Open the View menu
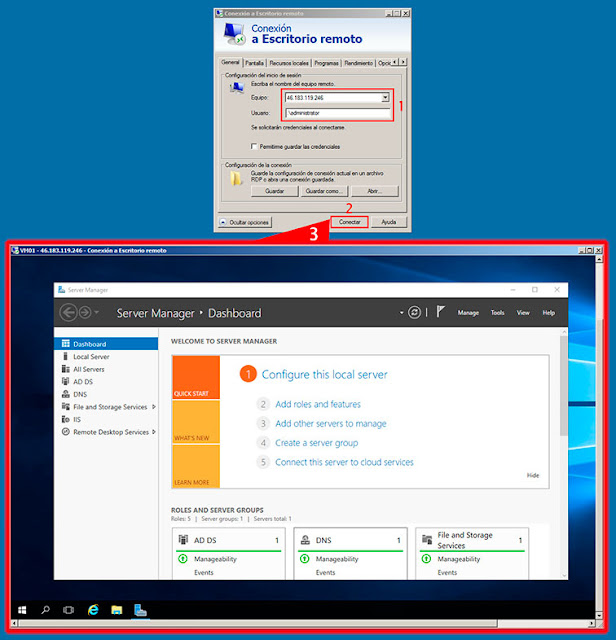616x640 pixels. pyautogui.click(x=523, y=313)
